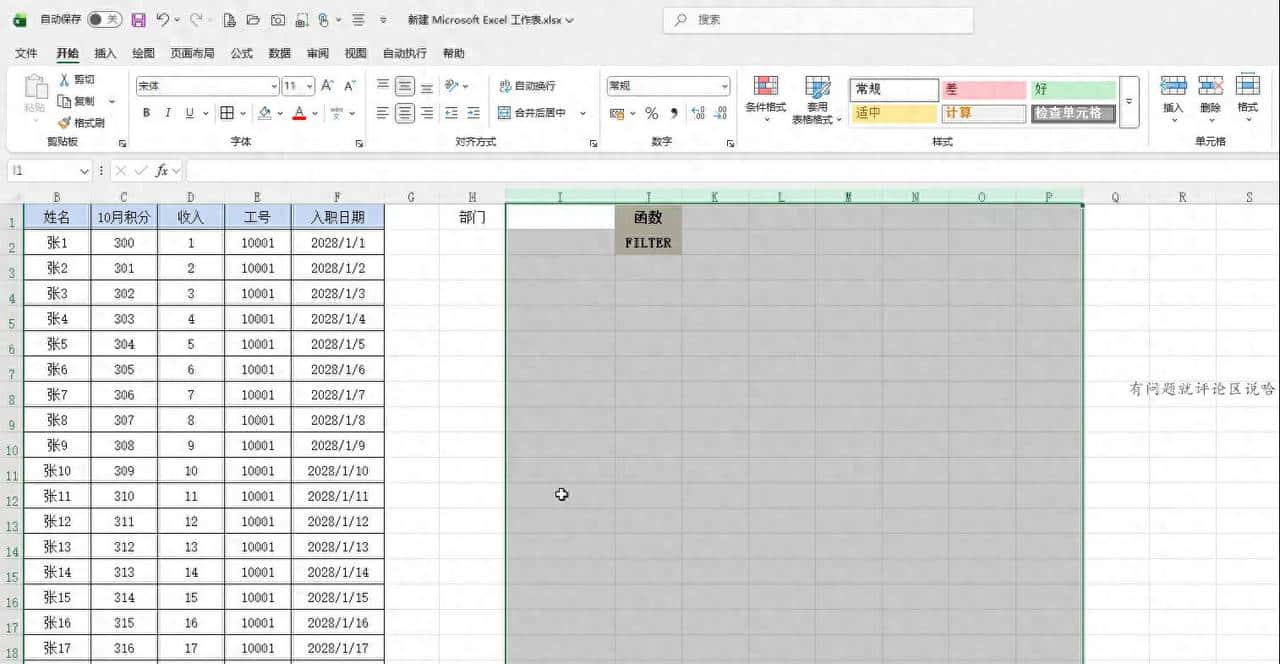
Task: Click the Insert Function fx icon
Action: 162,171
